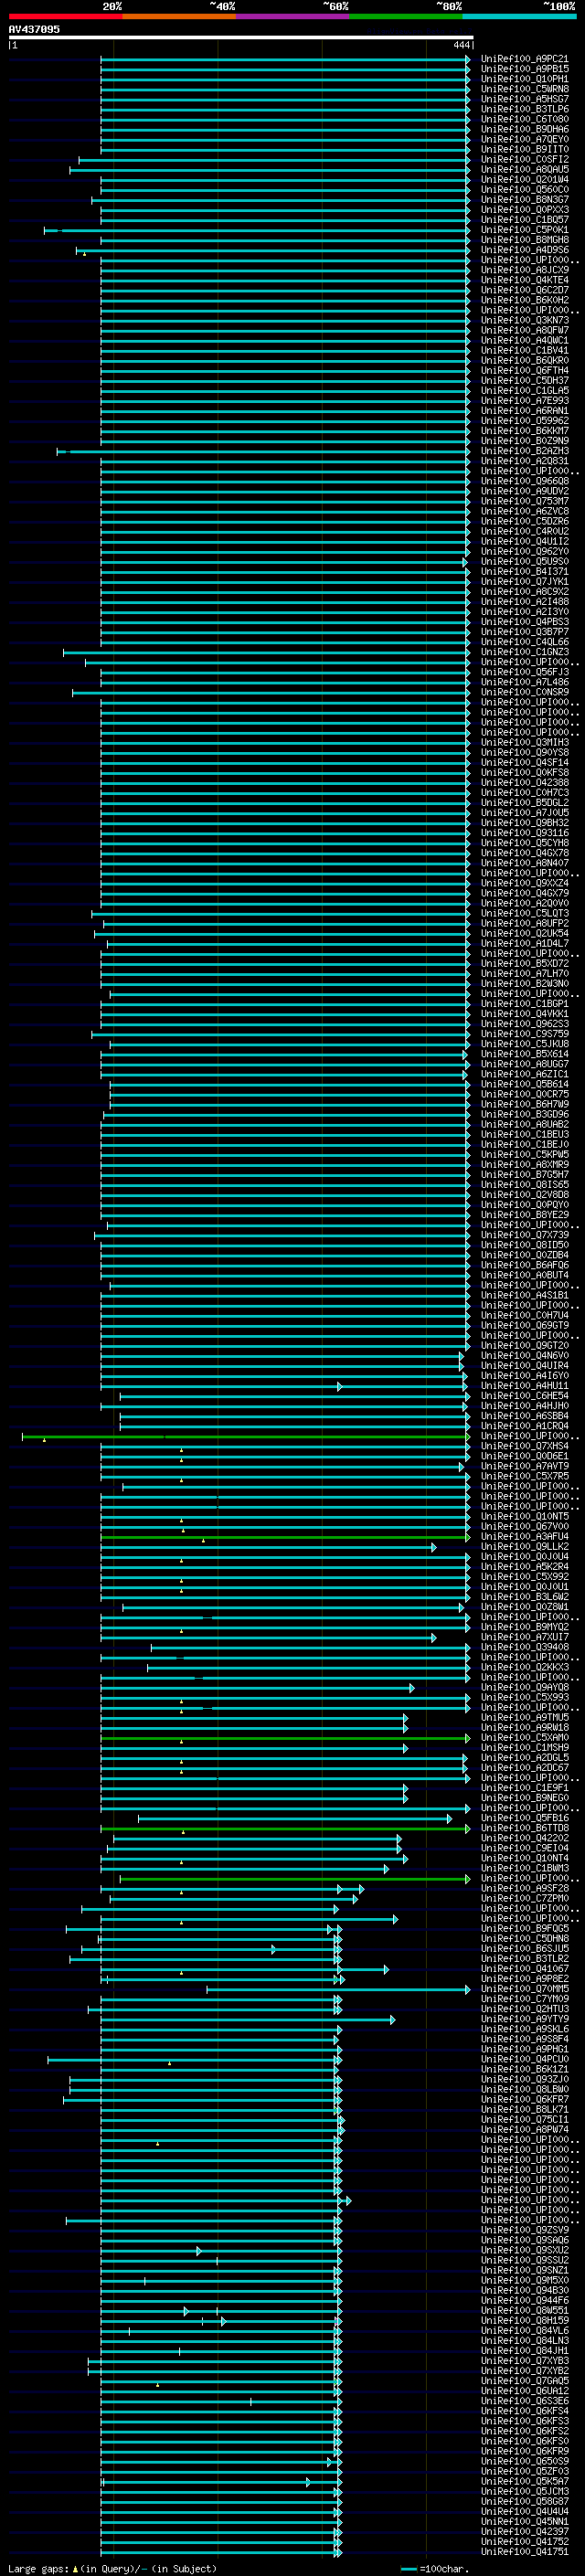Open hit UniRef100_Q10PH1
585x2576 pixels.
click(x=525, y=79)
